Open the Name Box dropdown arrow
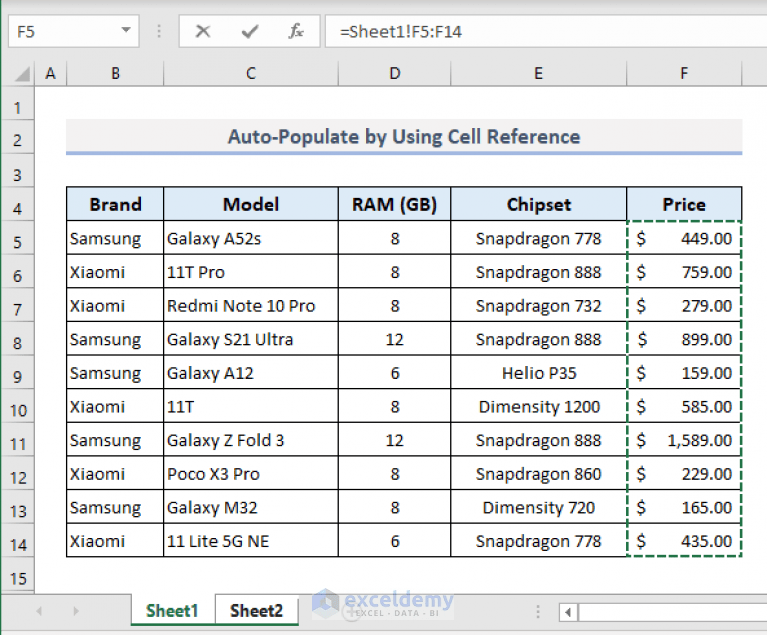Screen dimensions: 767x635 126,30
